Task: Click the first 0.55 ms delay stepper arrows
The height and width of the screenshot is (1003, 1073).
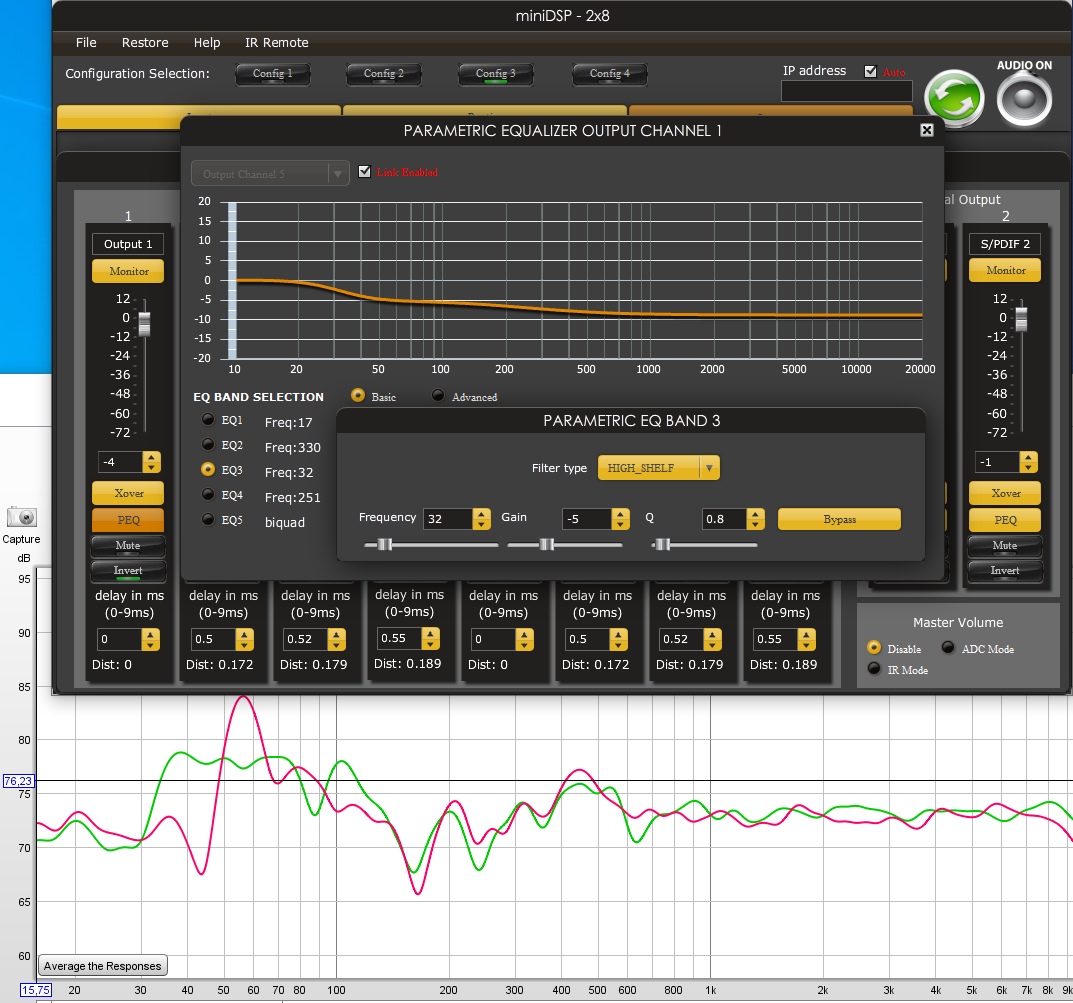Action: tap(430, 638)
